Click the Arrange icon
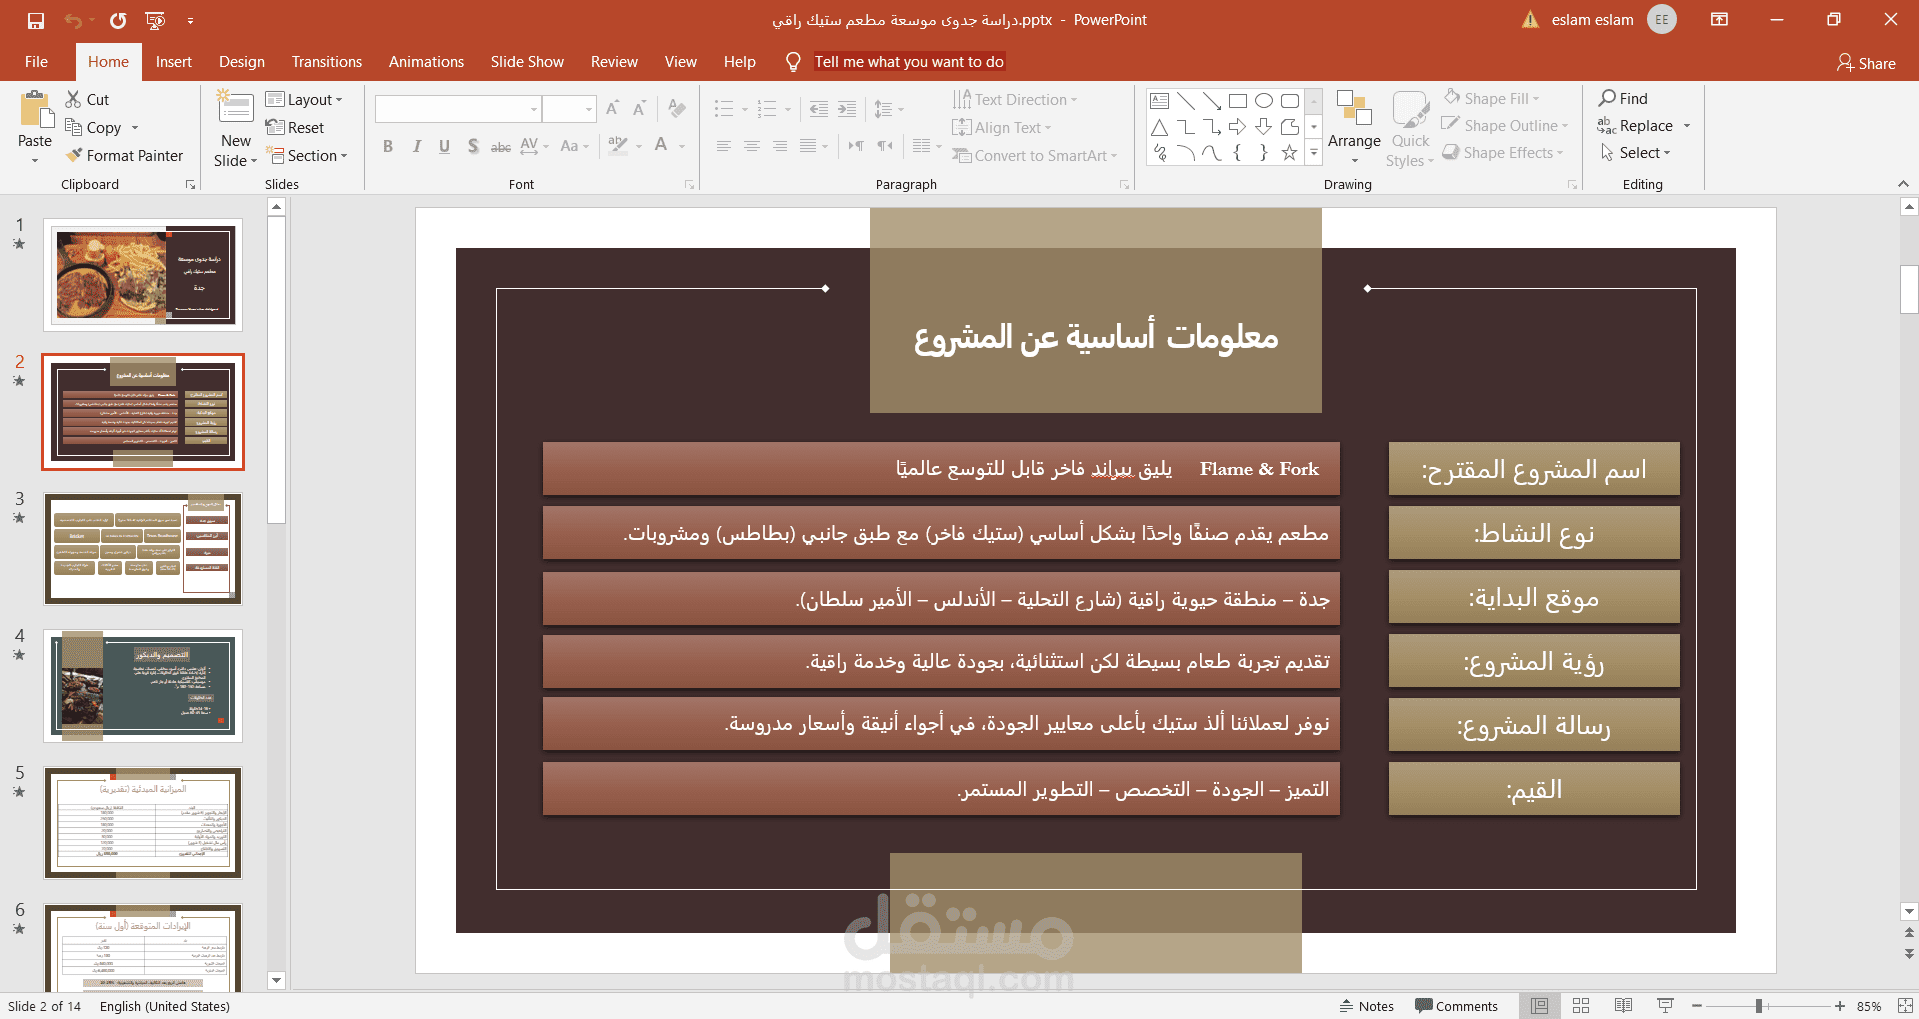The height and width of the screenshot is (1019, 1919). pos(1354,108)
